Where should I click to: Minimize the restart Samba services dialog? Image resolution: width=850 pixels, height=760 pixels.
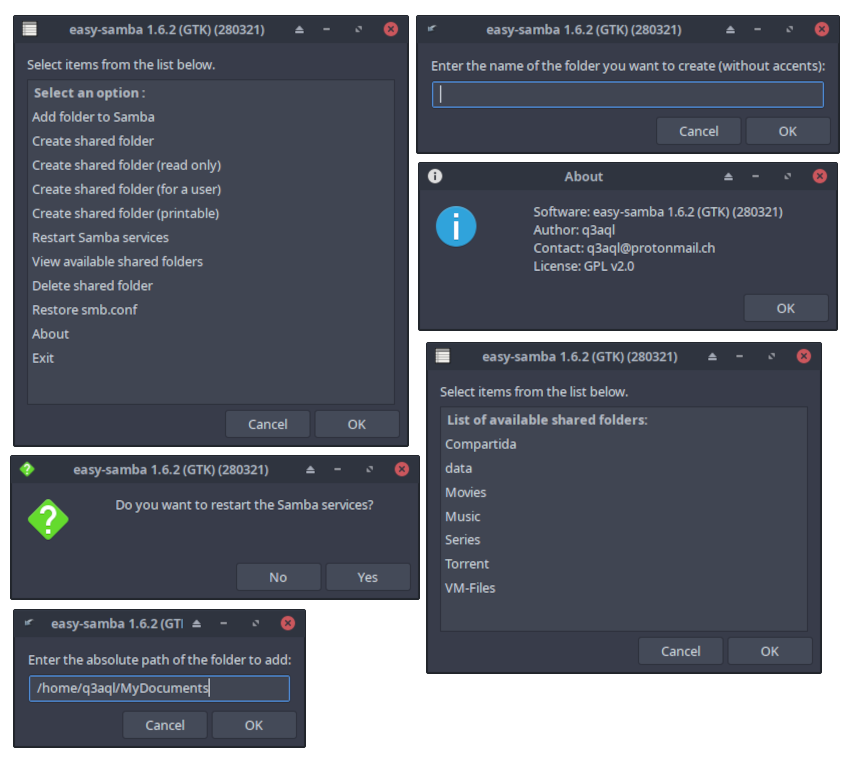(x=337, y=469)
